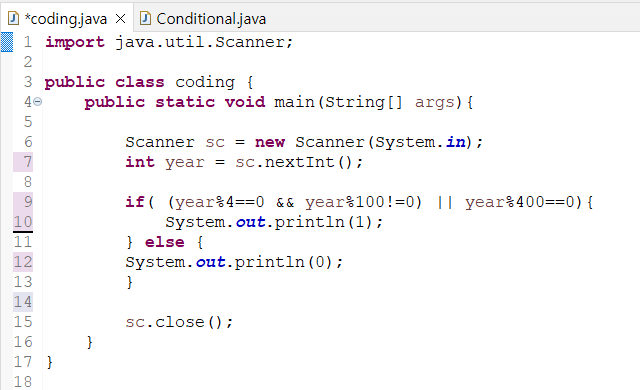640x390 pixels.
Task: Click line number 14 in the gutter
Action: pos(23,302)
